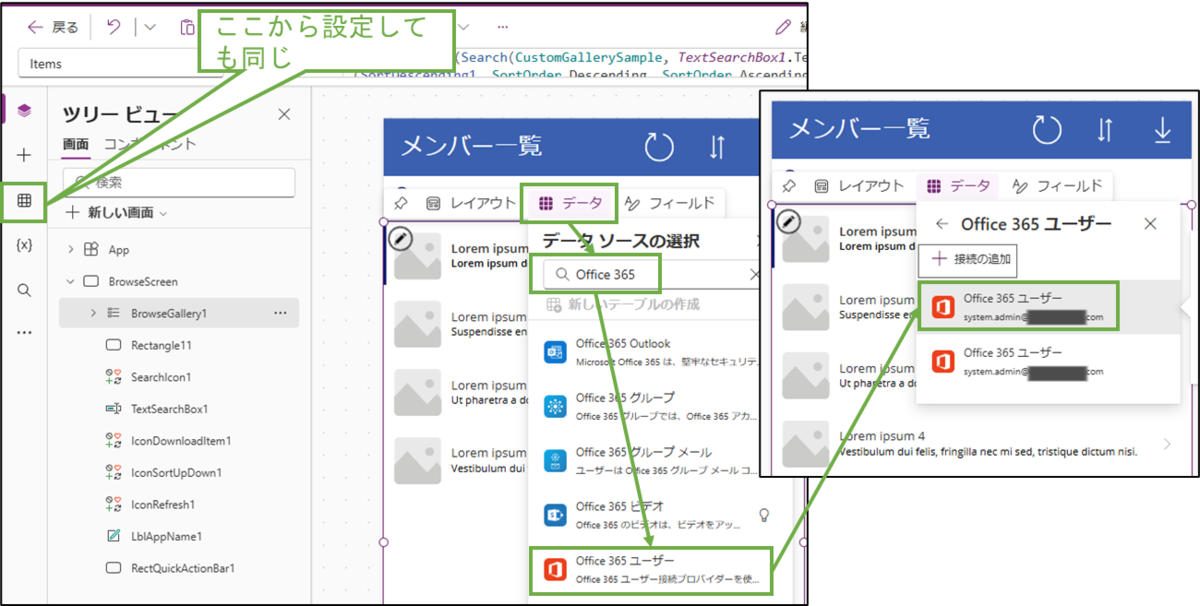
Task: Open the 新しい画面 dropdown
Action: click(x=117, y=213)
